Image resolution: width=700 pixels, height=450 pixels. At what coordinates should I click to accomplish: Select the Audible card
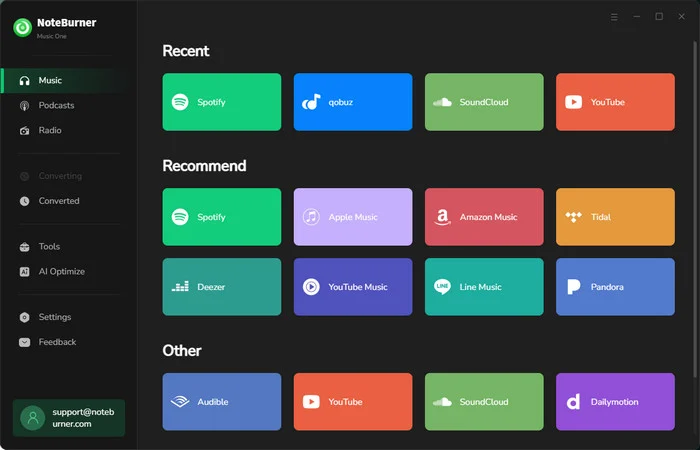coord(222,402)
